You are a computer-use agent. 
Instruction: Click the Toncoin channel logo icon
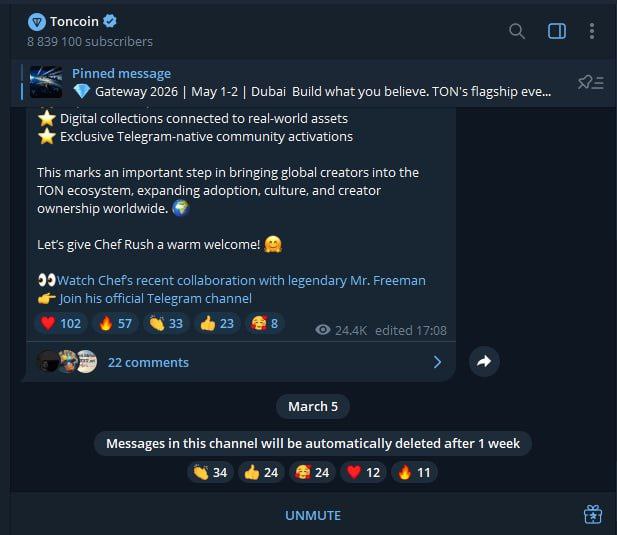pyautogui.click(x=37, y=21)
